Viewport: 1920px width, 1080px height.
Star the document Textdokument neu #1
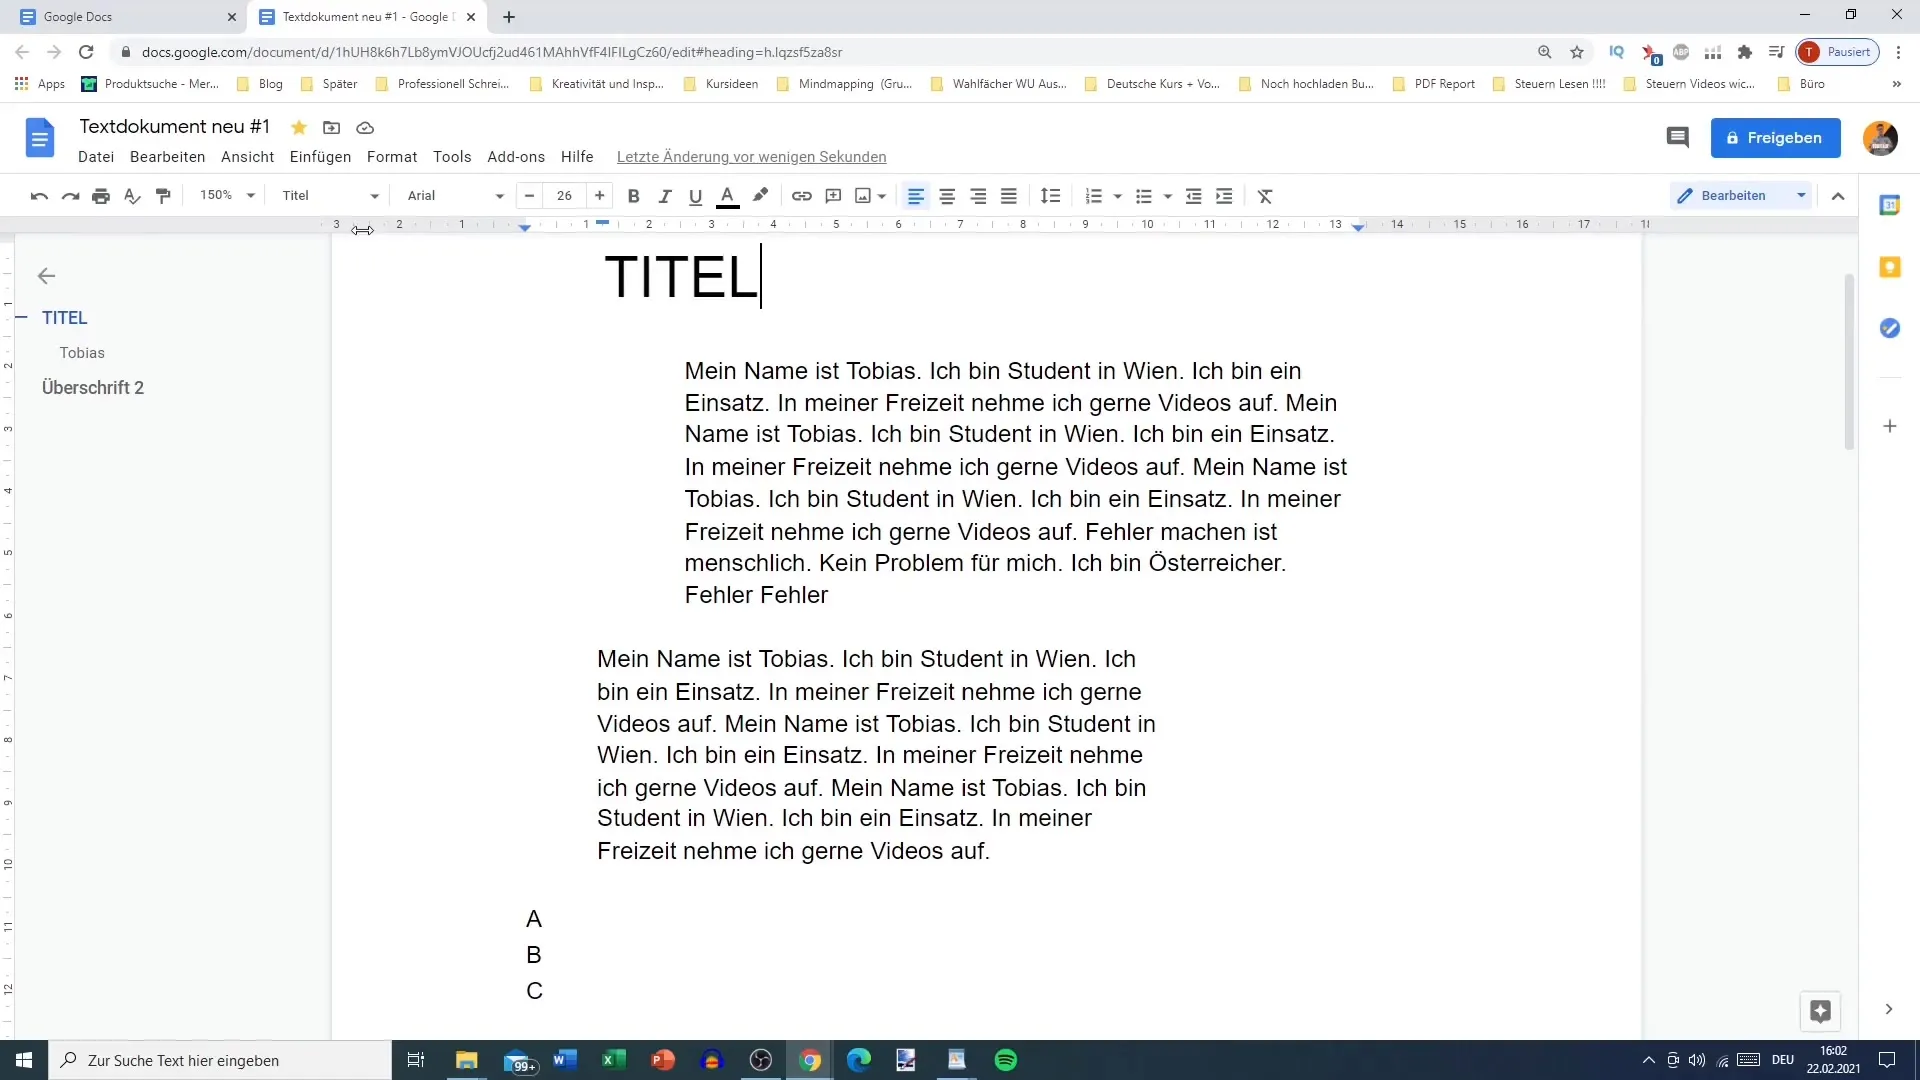(x=298, y=127)
